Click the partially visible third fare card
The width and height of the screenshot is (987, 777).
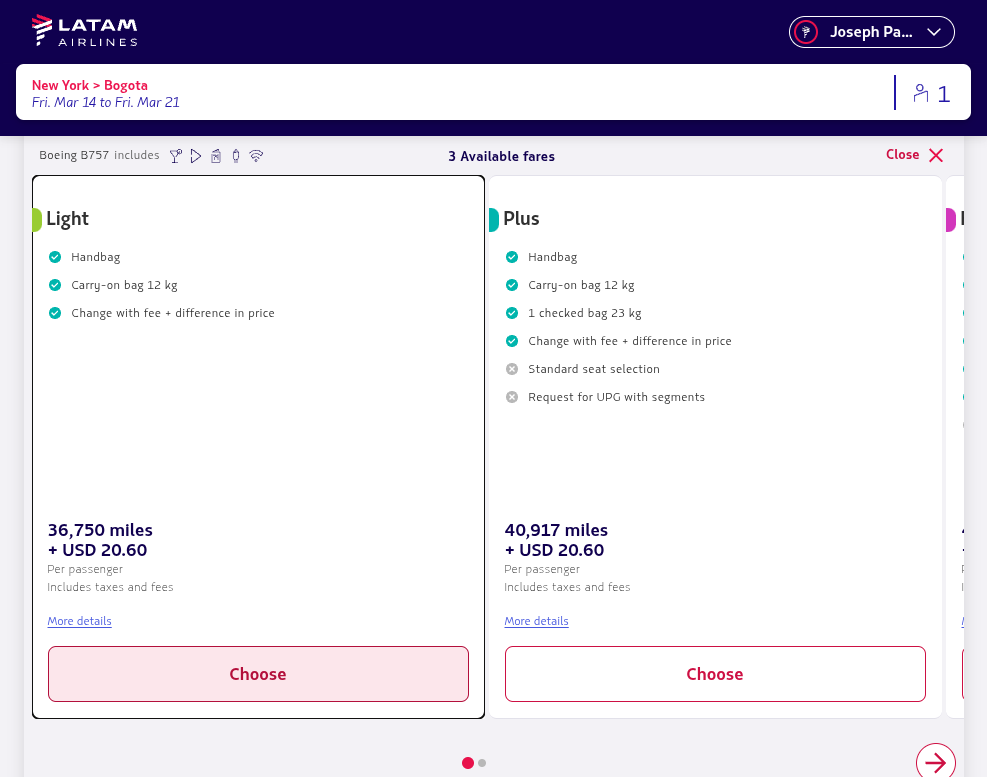[955, 447]
